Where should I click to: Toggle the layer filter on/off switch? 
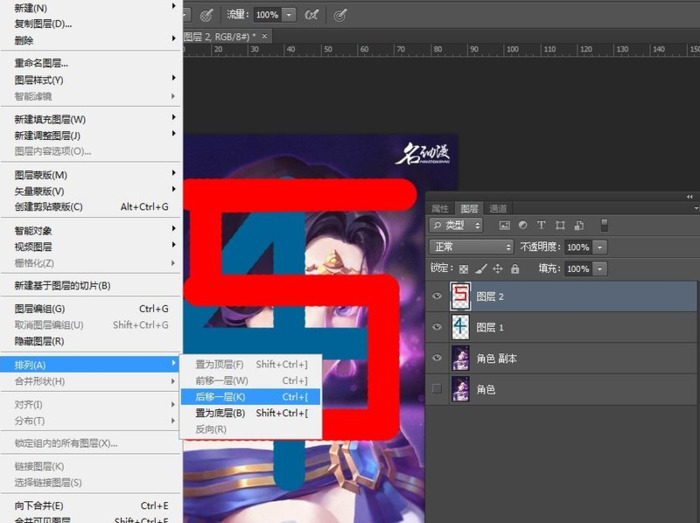tap(603, 225)
